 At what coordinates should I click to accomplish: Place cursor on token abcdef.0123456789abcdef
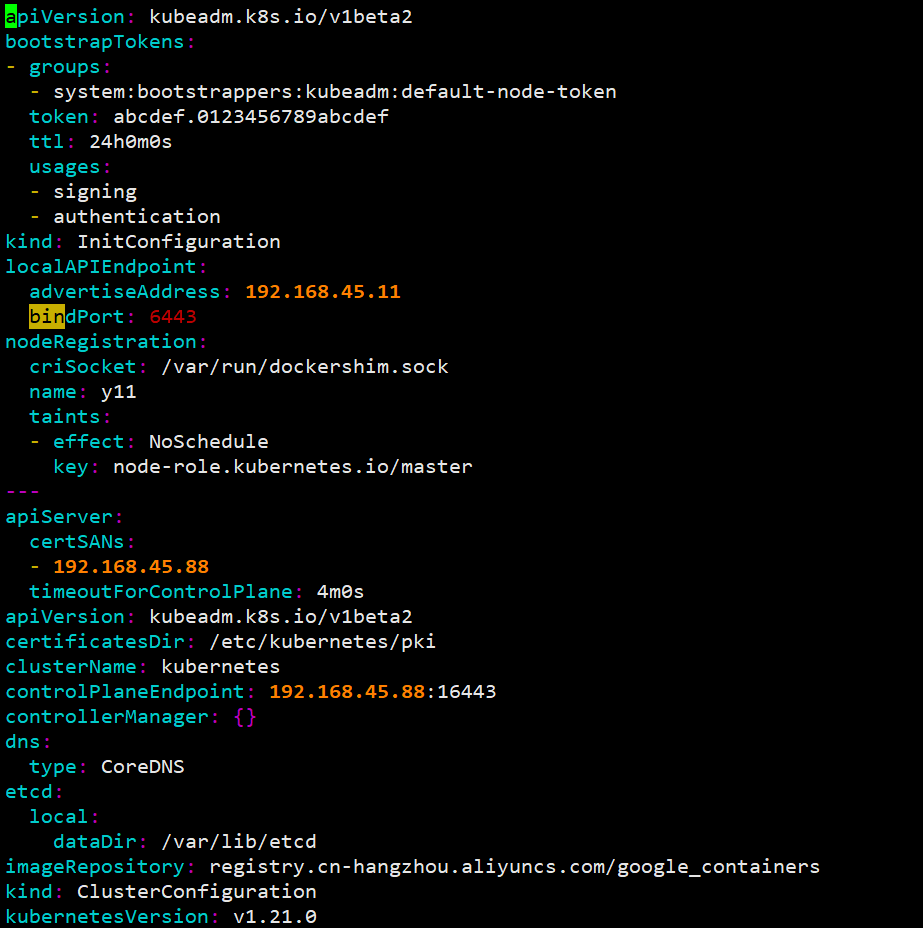coord(251,117)
